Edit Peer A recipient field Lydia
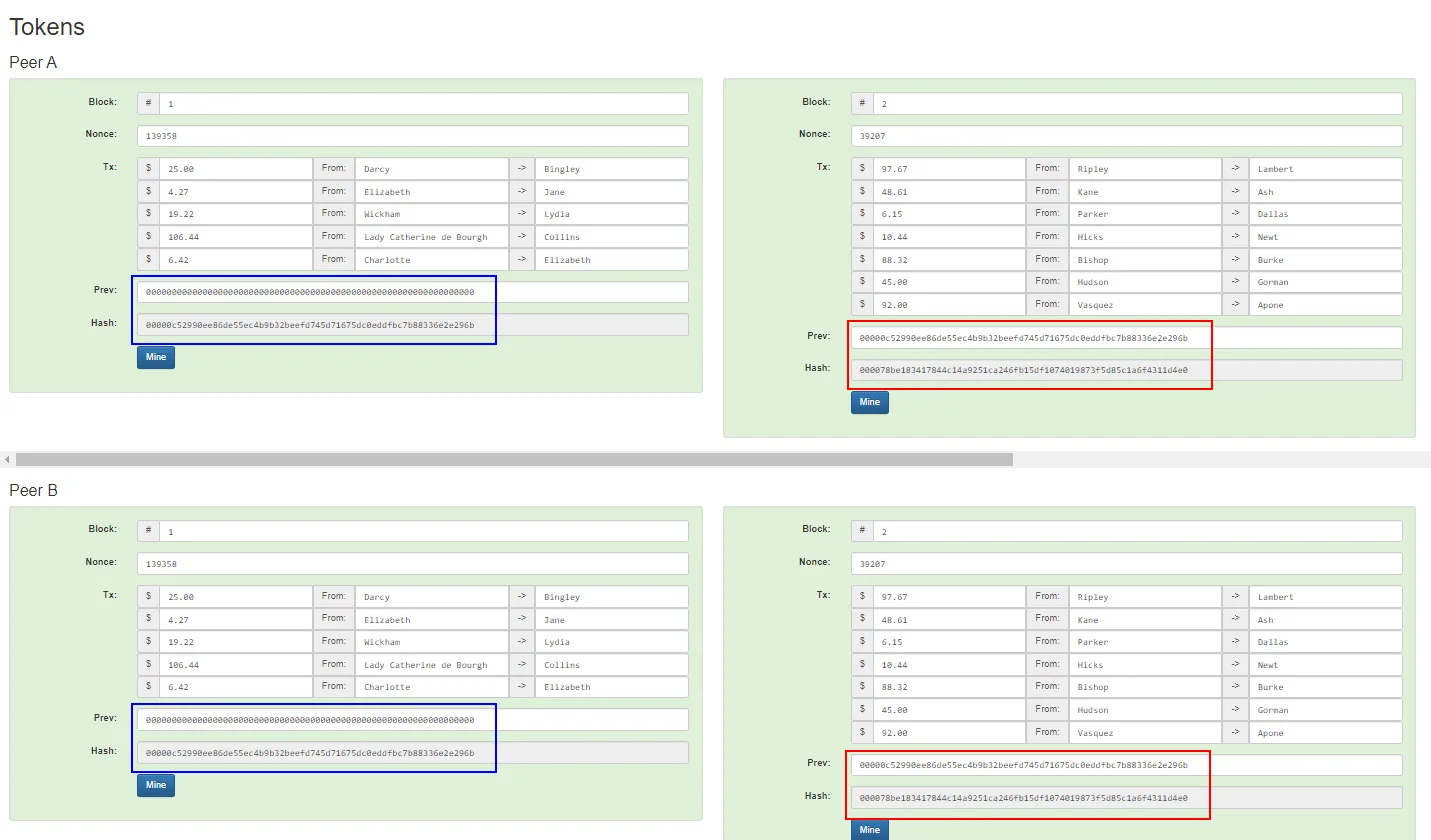Image resolution: width=1431 pixels, height=840 pixels. pyautogui.click(x=612, y=214)
